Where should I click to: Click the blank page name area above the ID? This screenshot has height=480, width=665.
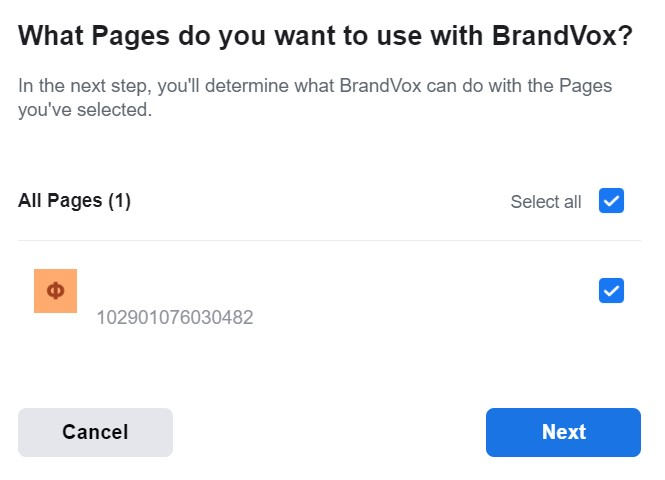coord(175,289)
